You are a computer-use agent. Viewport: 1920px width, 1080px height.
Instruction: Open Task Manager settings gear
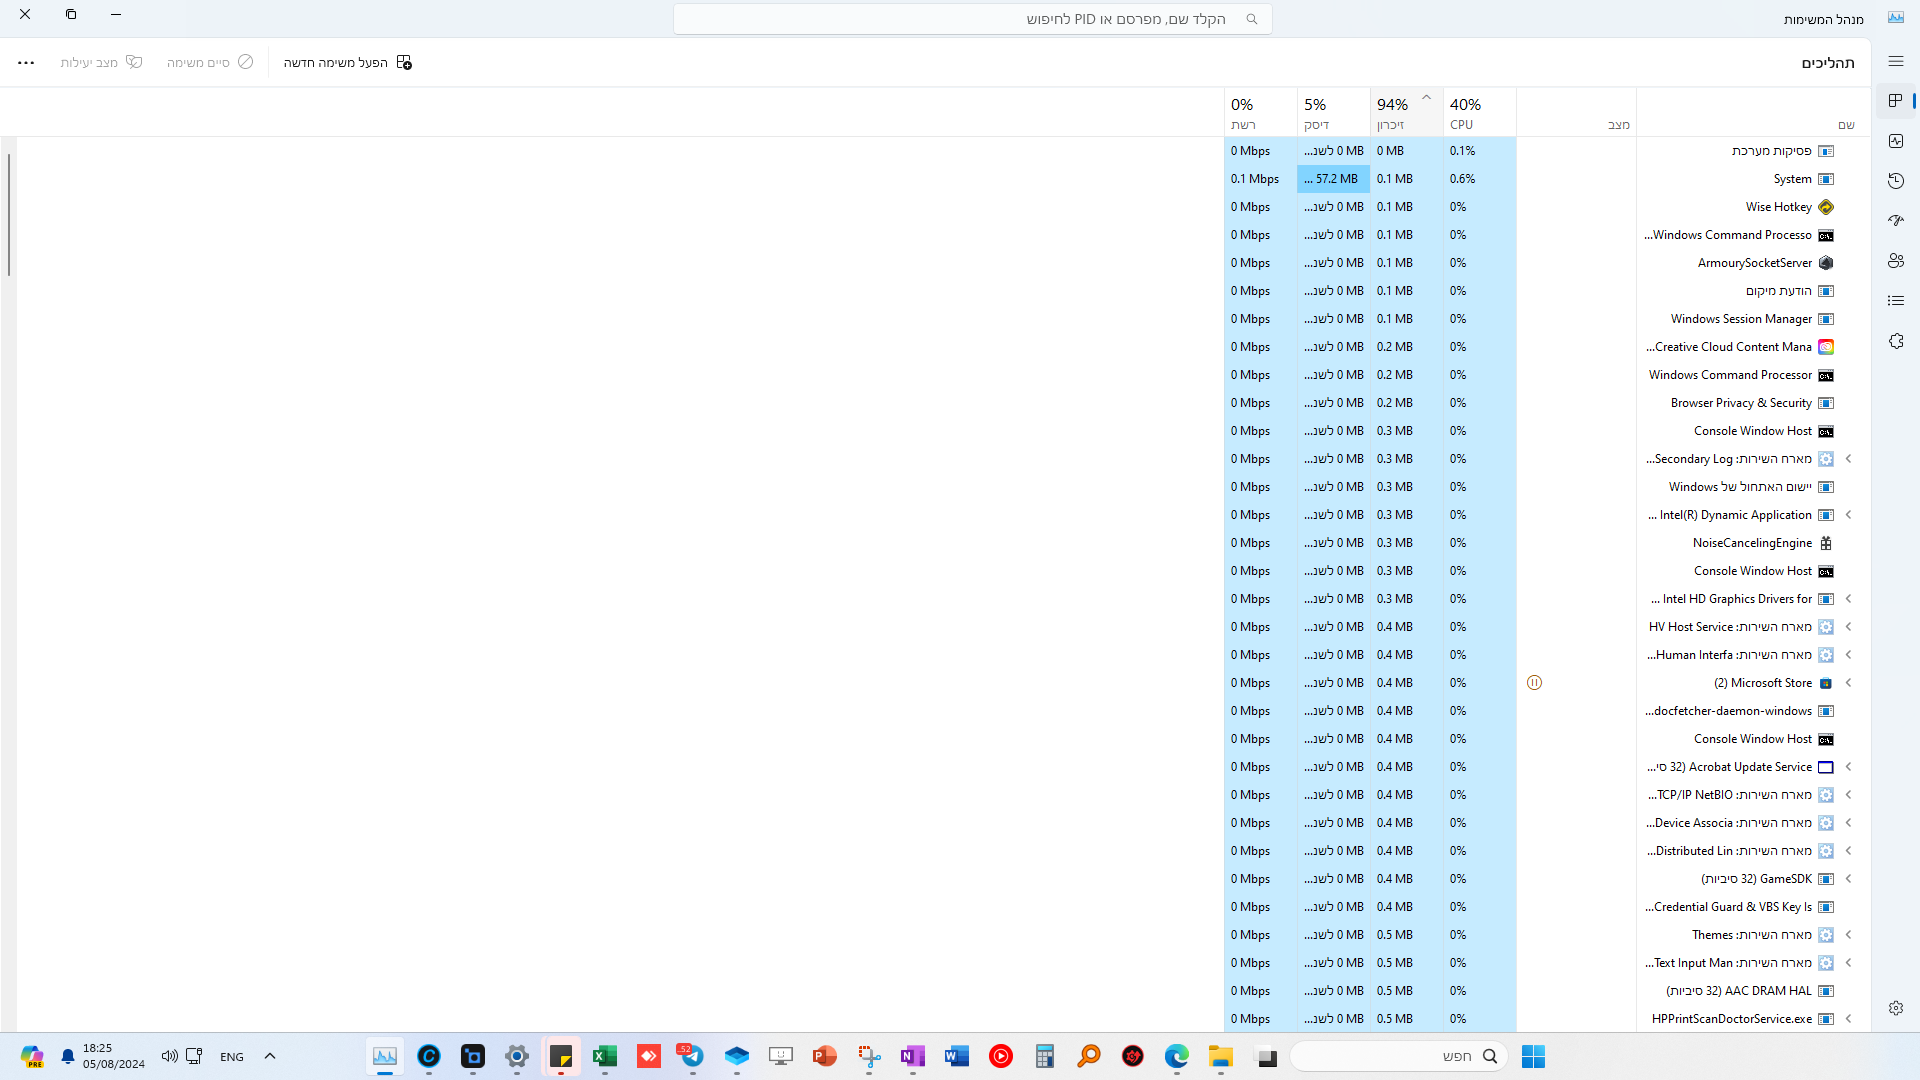(1896, 1008)
